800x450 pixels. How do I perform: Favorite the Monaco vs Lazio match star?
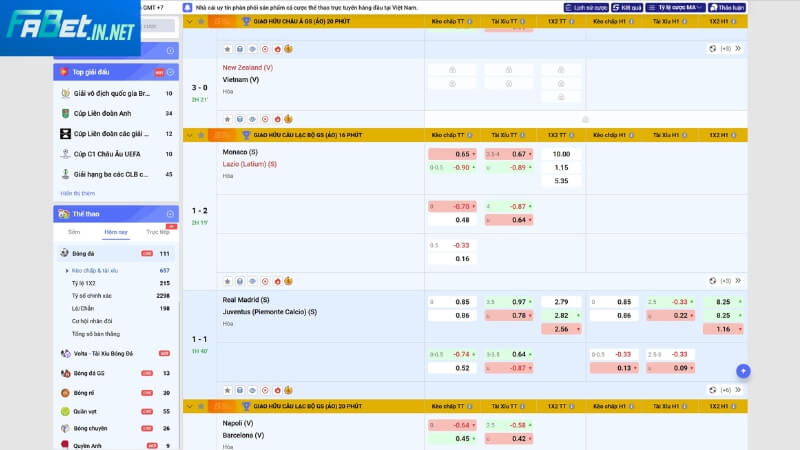tap(228, 281)
